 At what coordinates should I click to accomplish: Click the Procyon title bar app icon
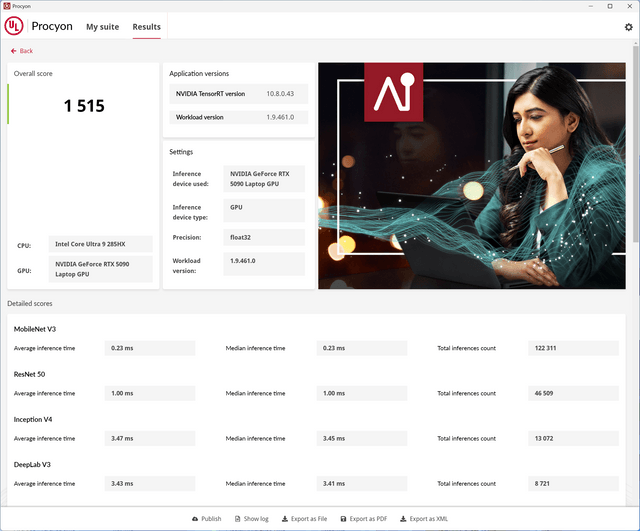[x=7, y=6]
